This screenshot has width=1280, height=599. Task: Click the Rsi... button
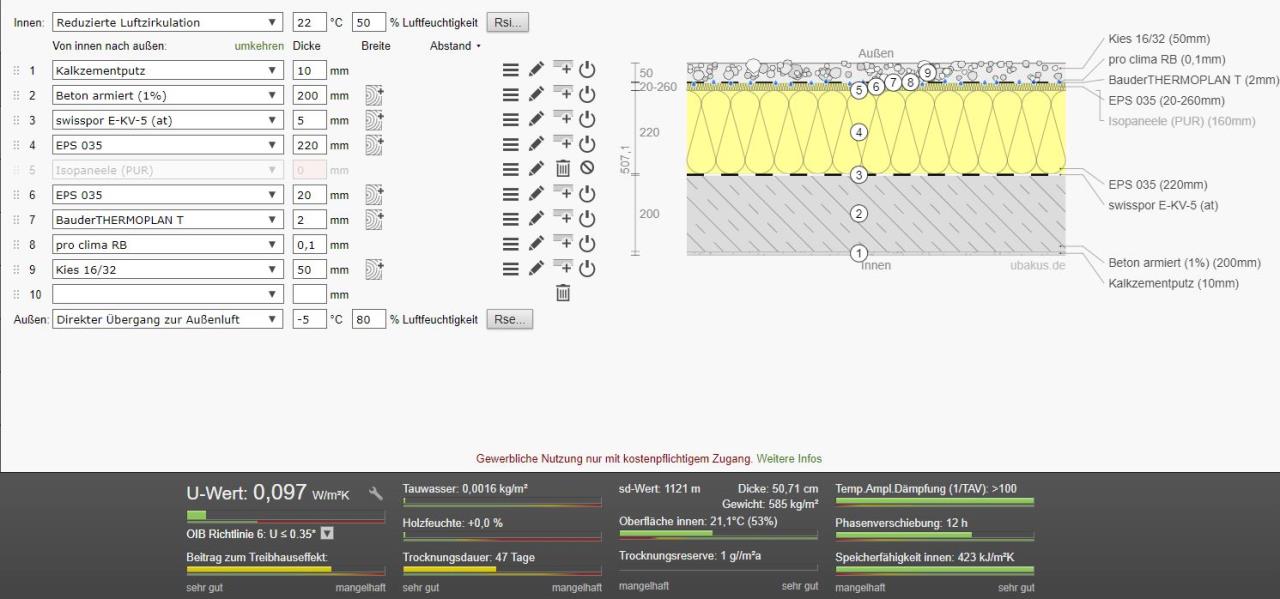(508, 22)
